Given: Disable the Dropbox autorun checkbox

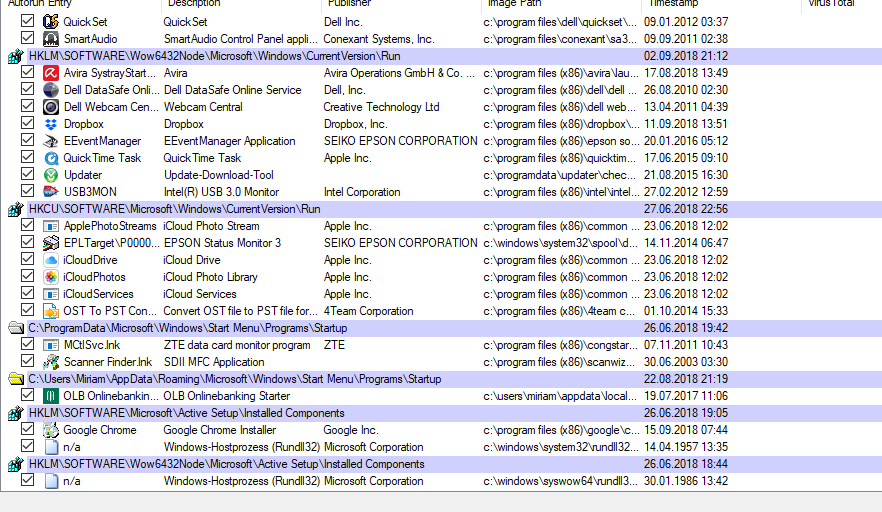Looking at the screenshot, I should pos(27,123).
